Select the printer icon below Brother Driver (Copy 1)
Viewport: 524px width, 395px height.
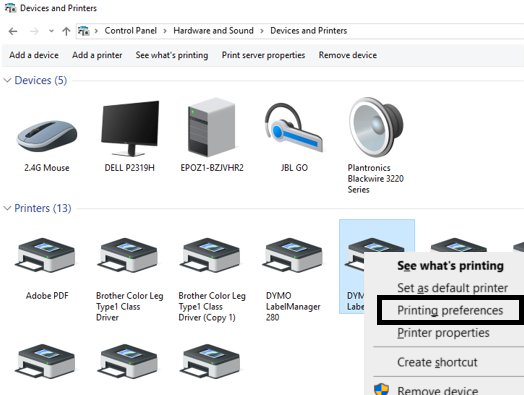pyautogui.click(x=210, y=361)
